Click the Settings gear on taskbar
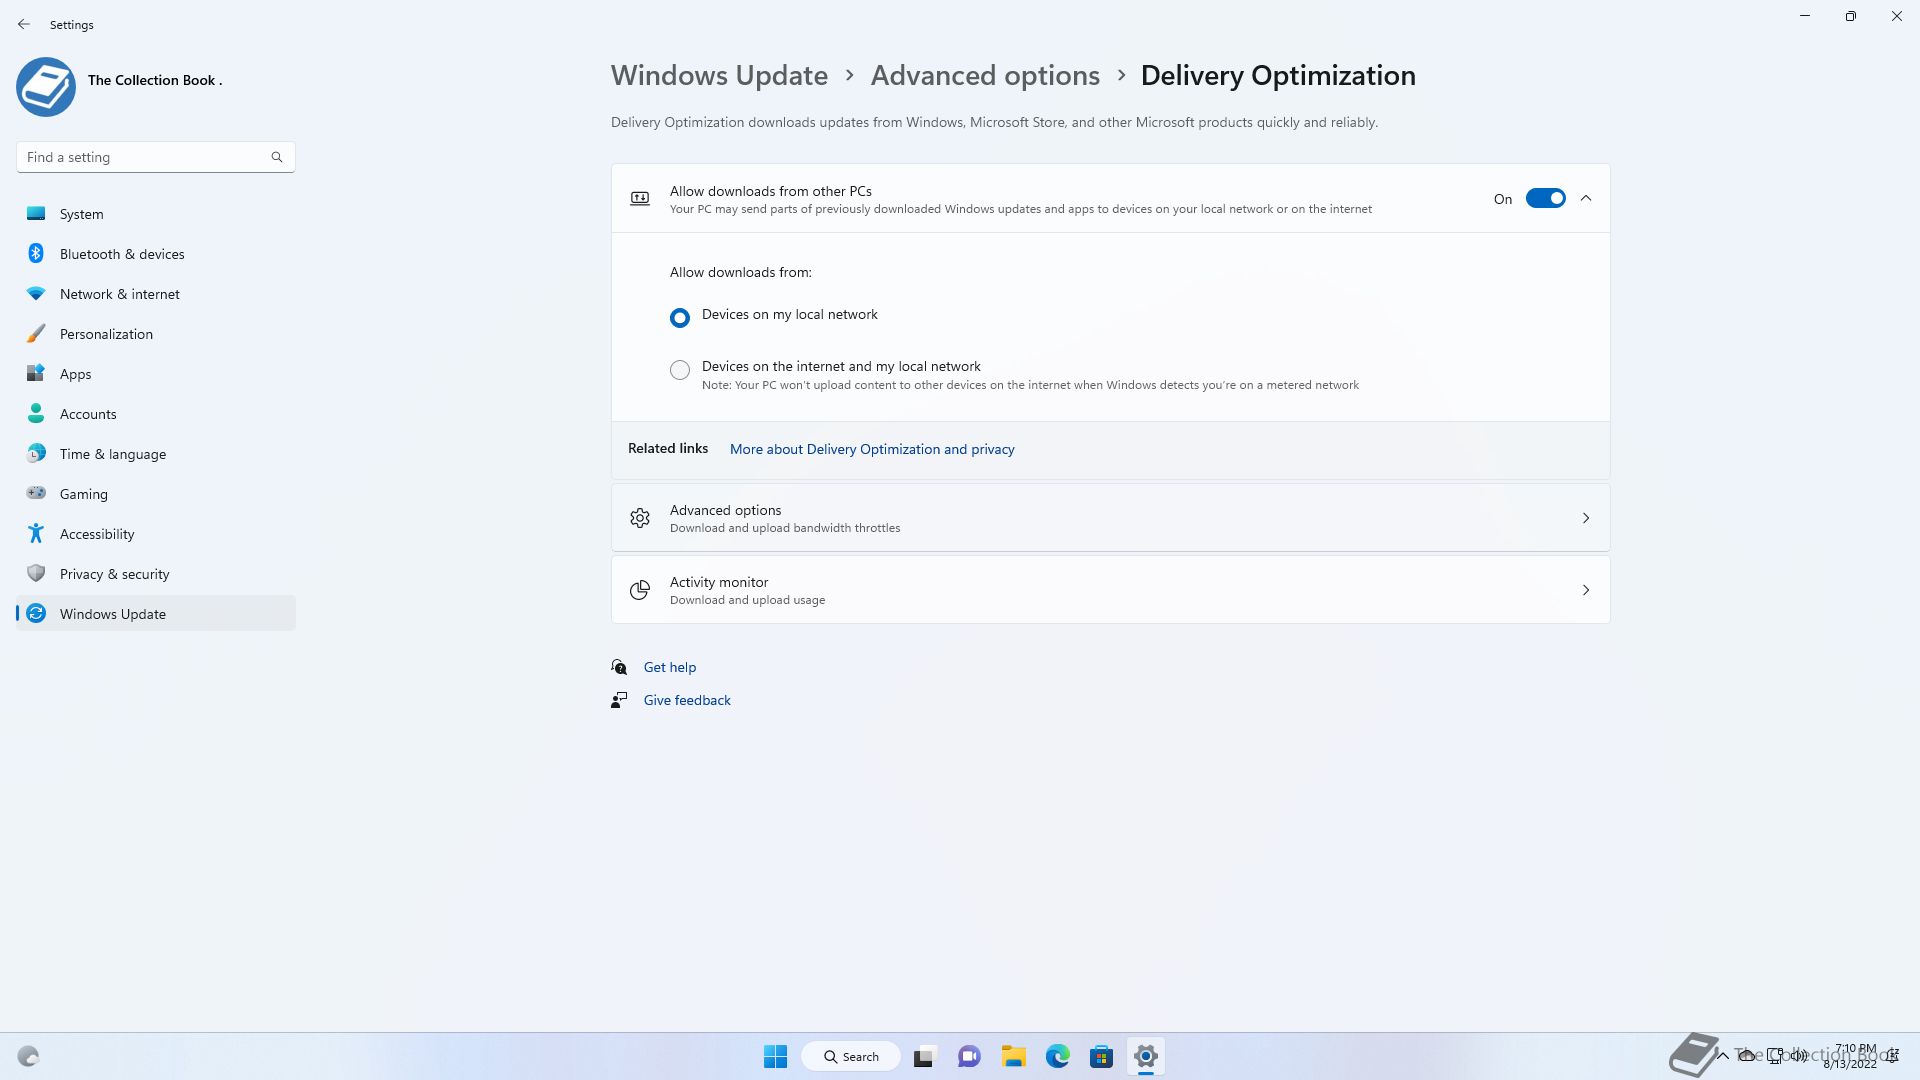This screenshot has height=1080, width=1920. (x=1146, y=1056)
